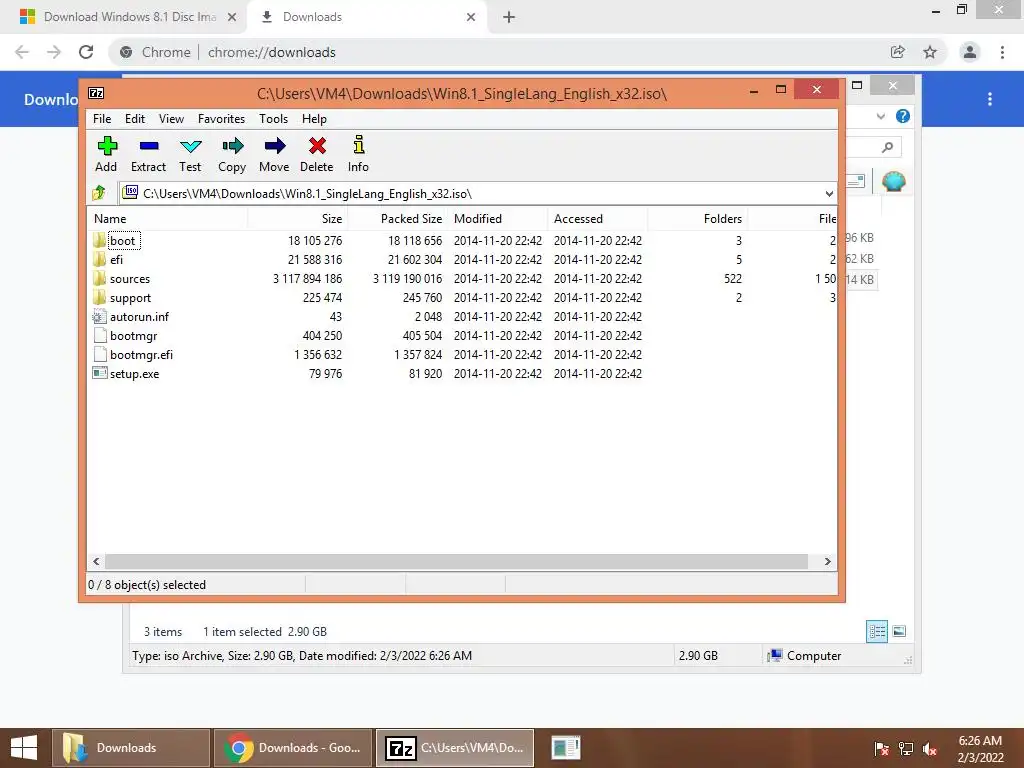Select the bootmgr file icon
The width and height of the screenshot is (1024, 768).
pos(100,336)
